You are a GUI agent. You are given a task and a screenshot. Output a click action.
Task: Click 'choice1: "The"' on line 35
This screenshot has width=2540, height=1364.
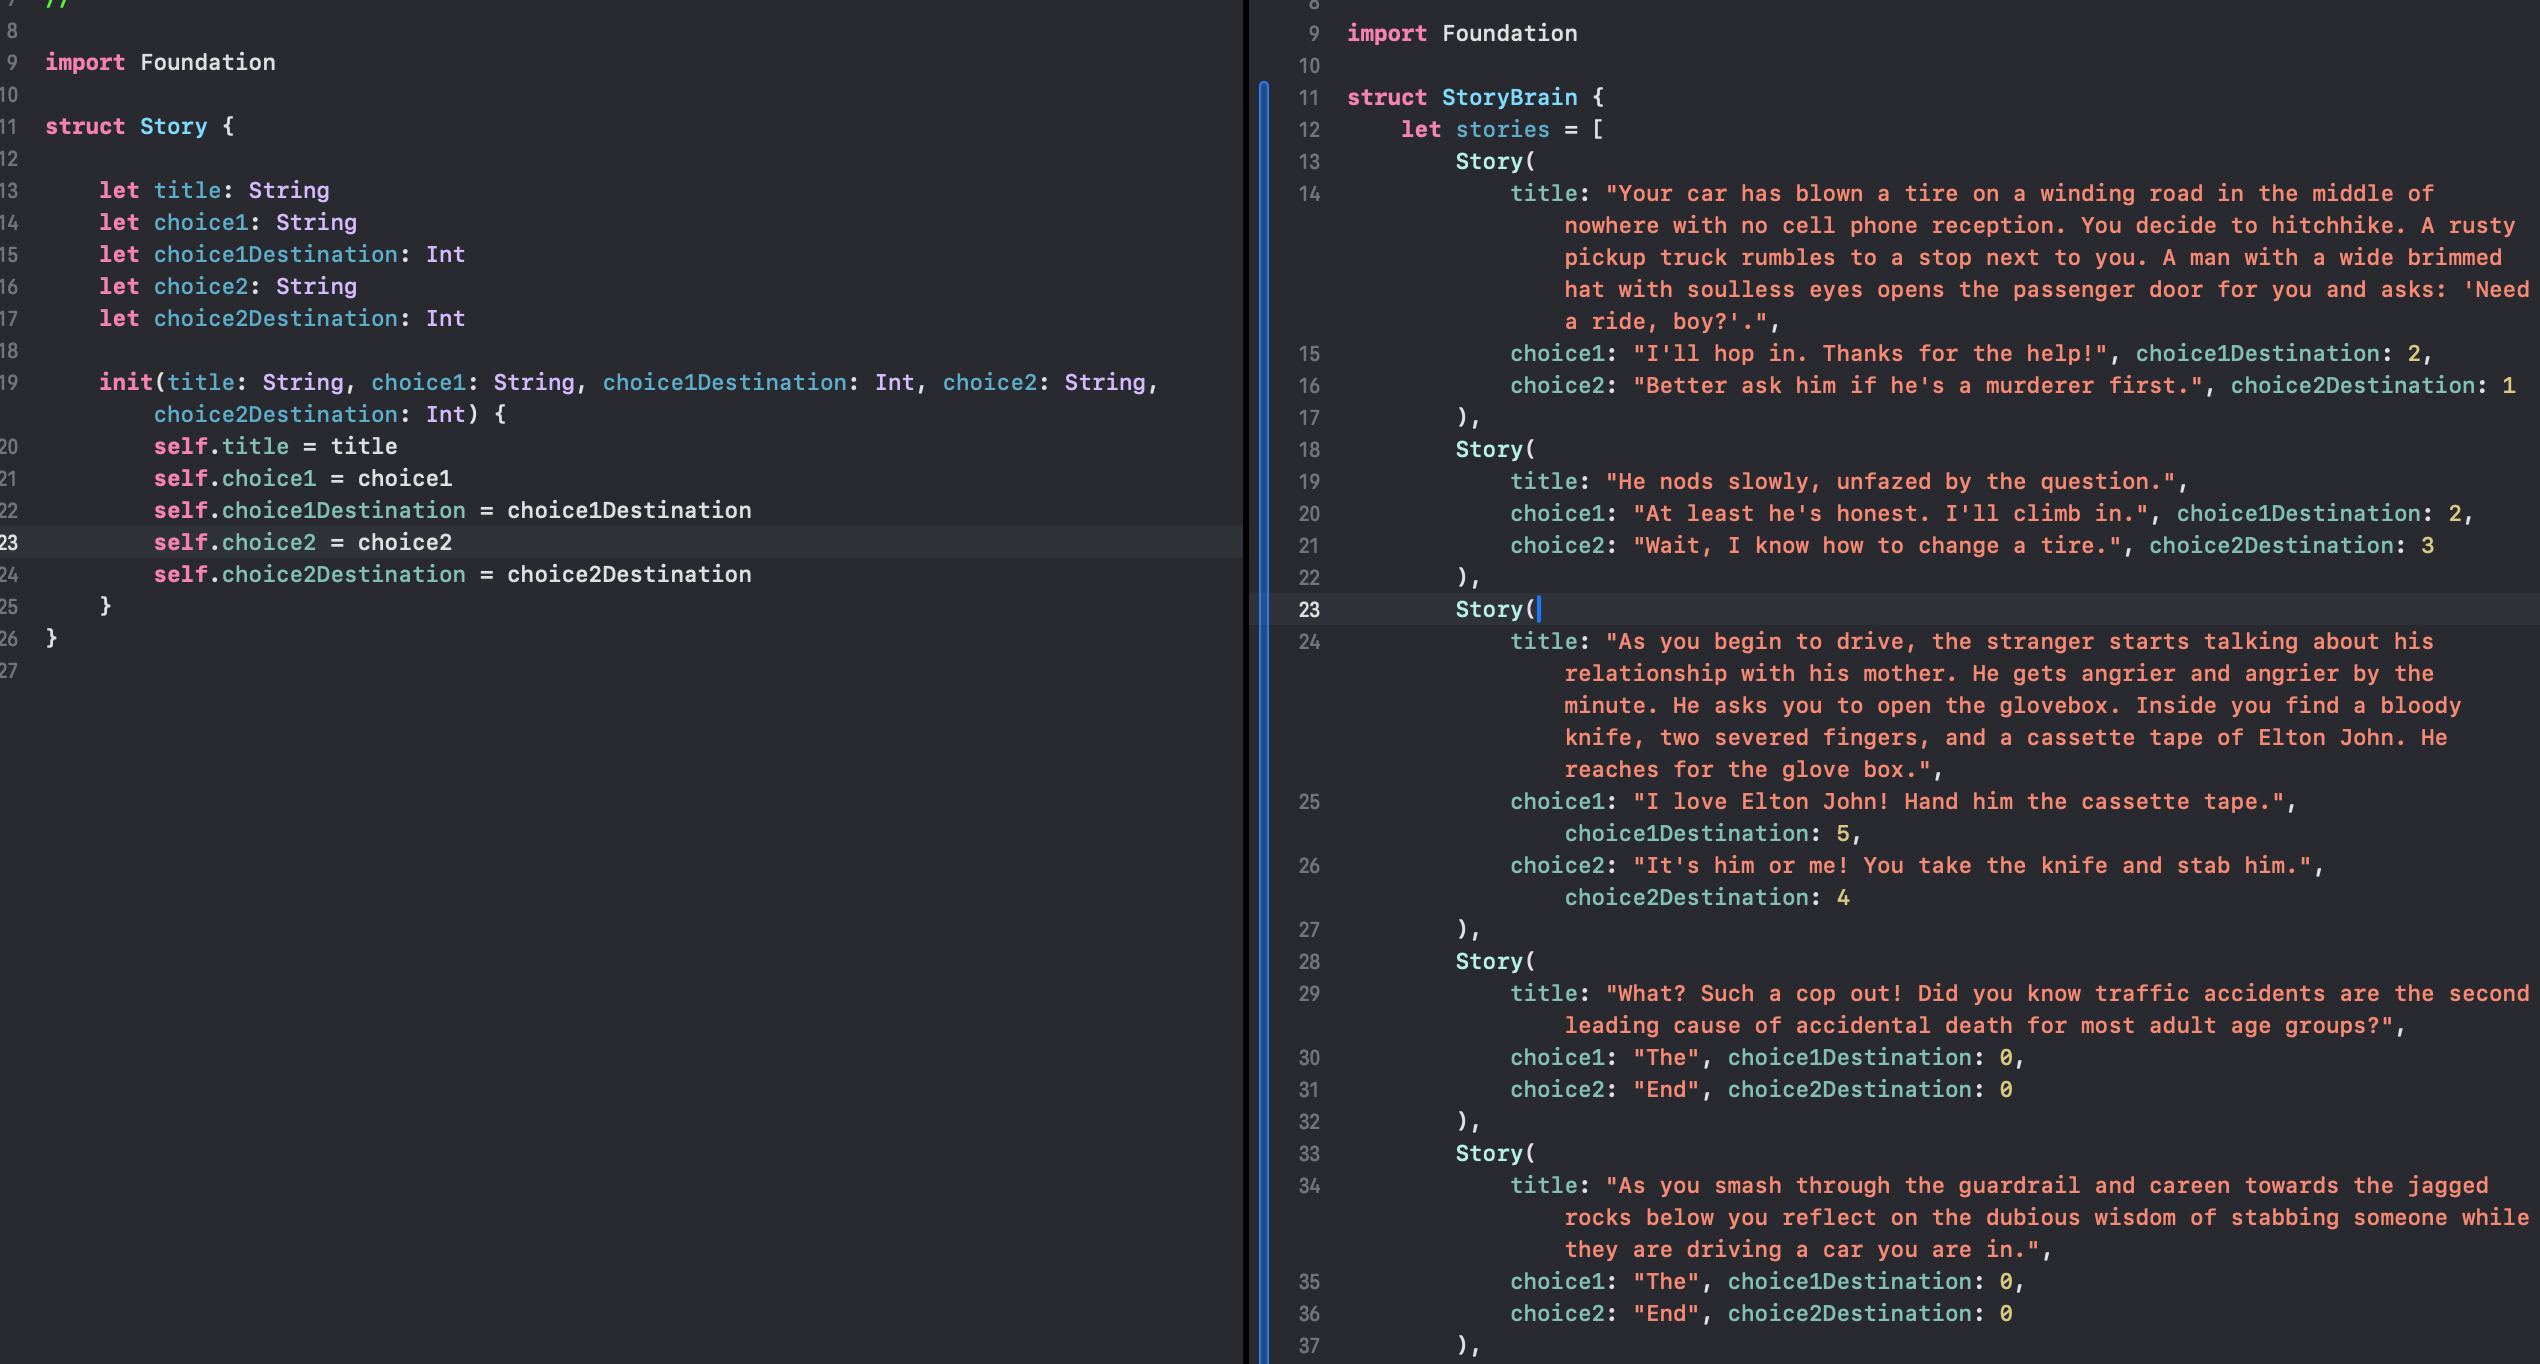1604,1281
